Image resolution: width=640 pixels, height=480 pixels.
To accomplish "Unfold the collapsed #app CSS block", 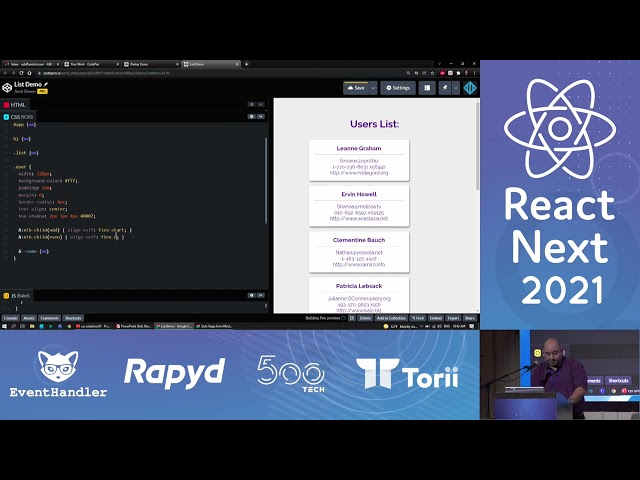I will coord(31,124).
